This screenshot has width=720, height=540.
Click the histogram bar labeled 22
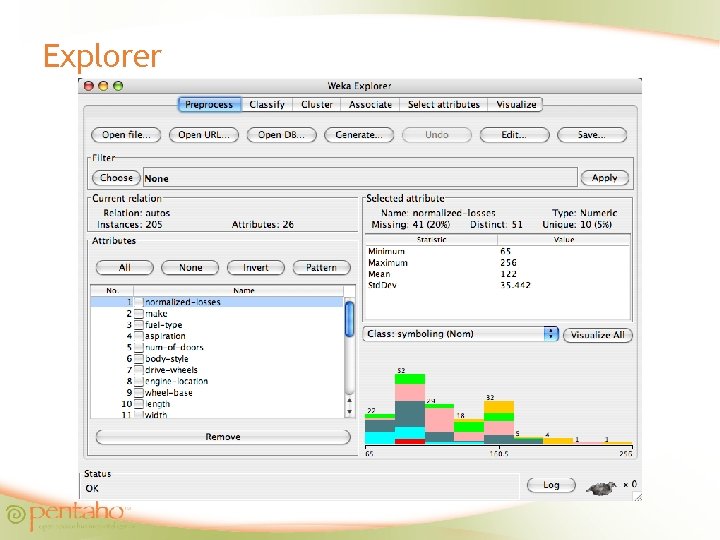pyautogui.click(x=380, y=429)
